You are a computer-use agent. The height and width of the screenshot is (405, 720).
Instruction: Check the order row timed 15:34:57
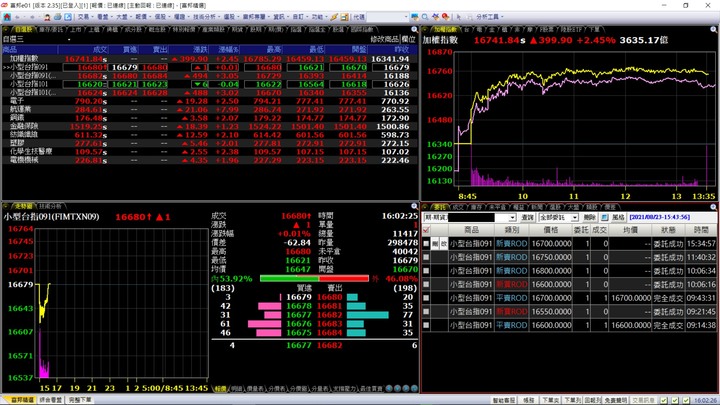(426, 244)
